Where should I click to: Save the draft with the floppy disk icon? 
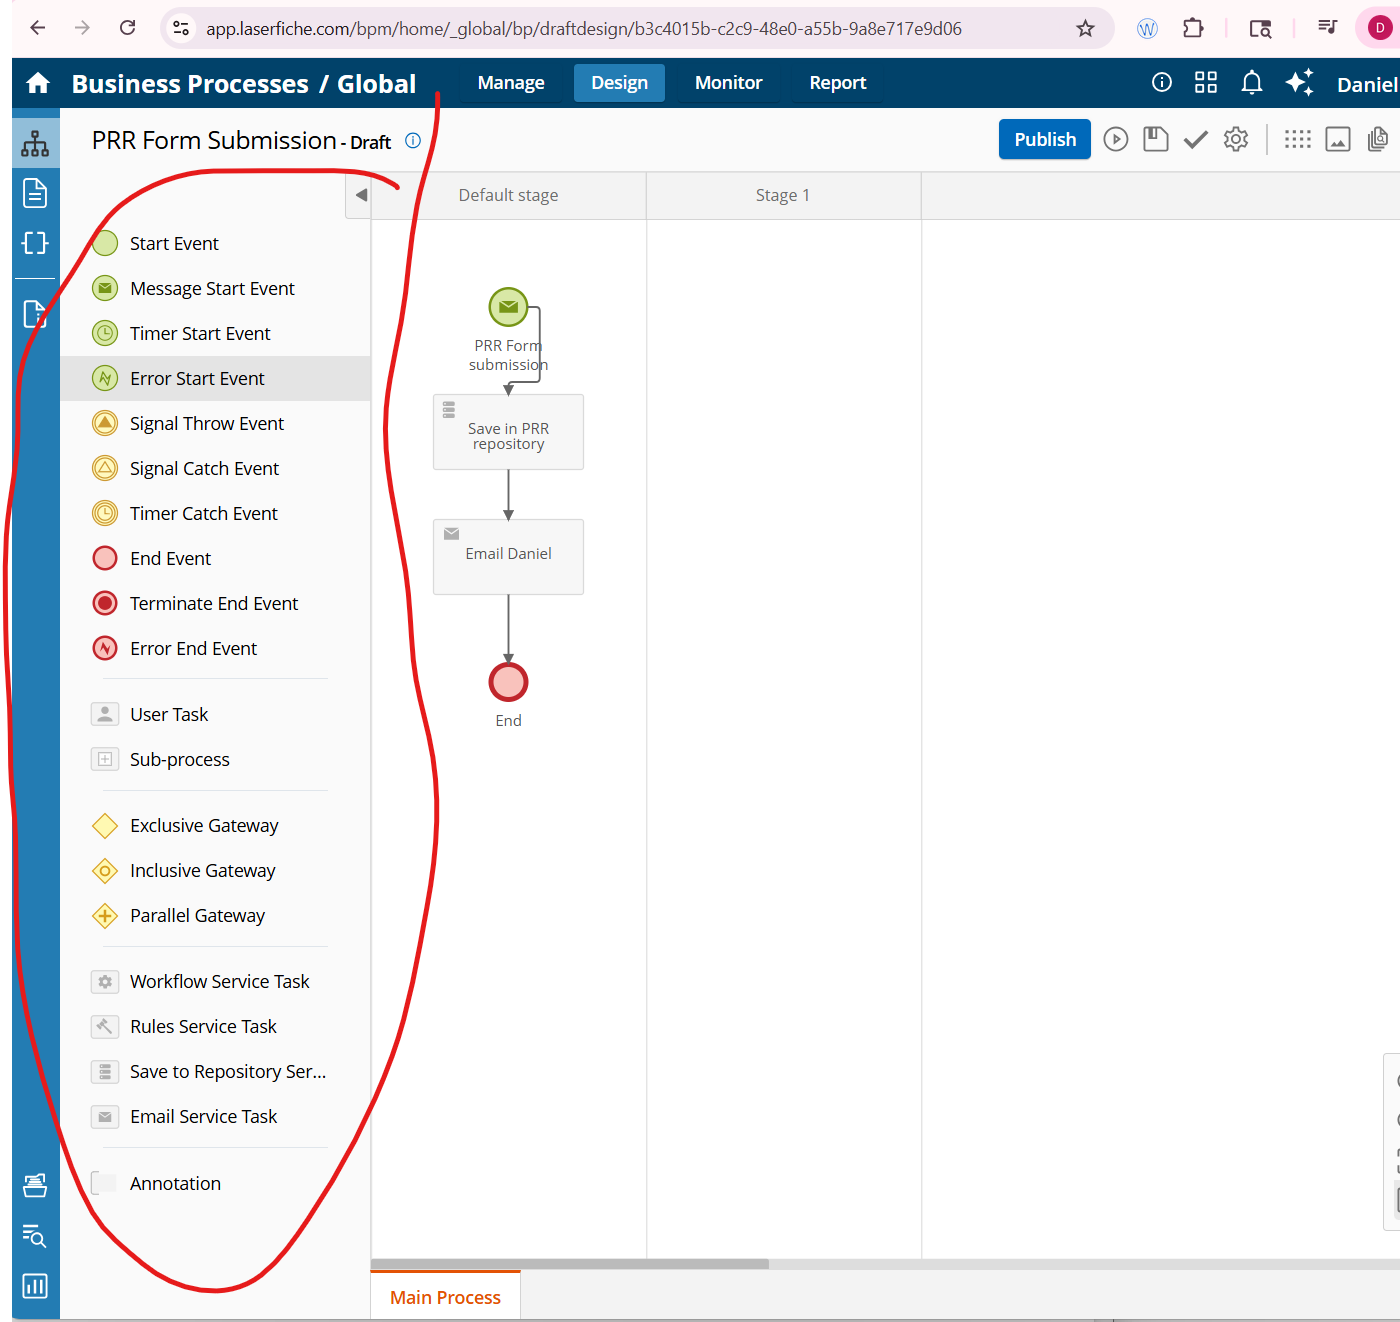(x=1156, y=139)
